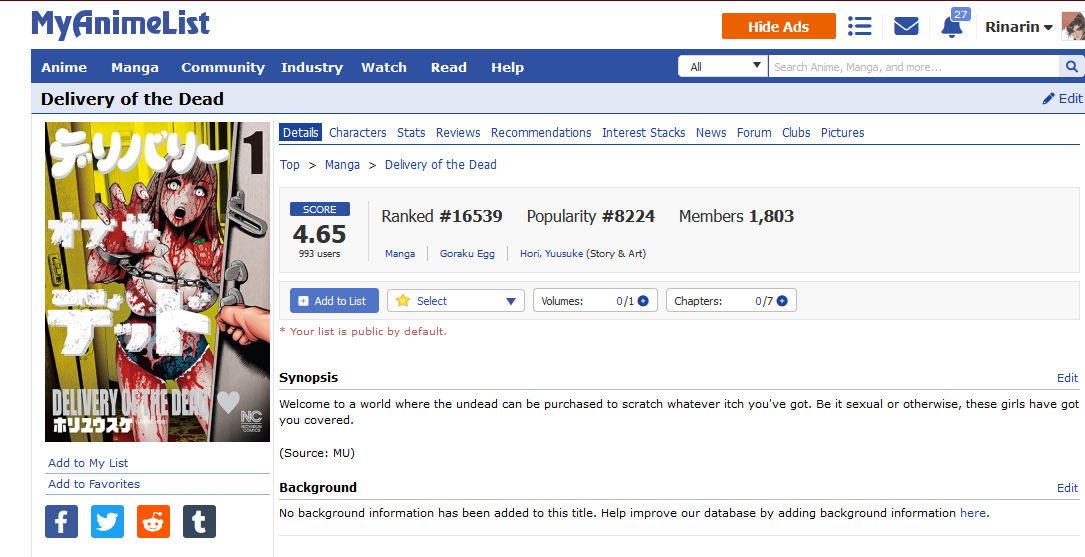Click the manga cover image
Image resolution: width=1085 pixels, height=557 pixels.
click(x=157, y=282)
